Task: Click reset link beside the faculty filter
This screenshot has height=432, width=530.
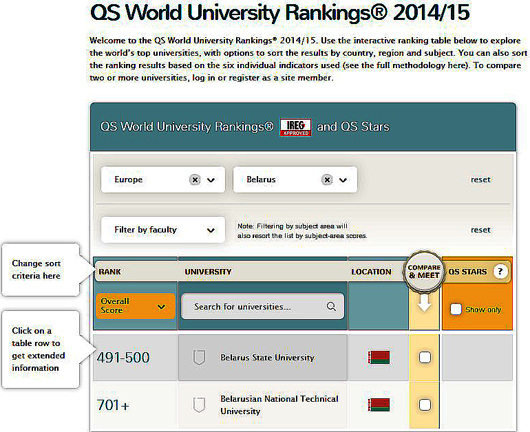Action: coord(480,230)
